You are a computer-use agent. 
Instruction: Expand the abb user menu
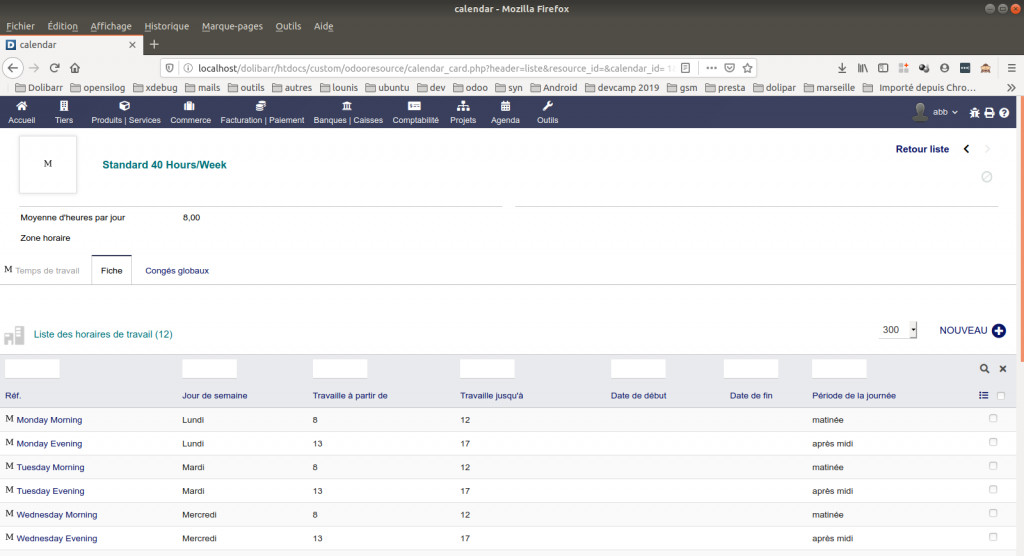coord(936,112)
